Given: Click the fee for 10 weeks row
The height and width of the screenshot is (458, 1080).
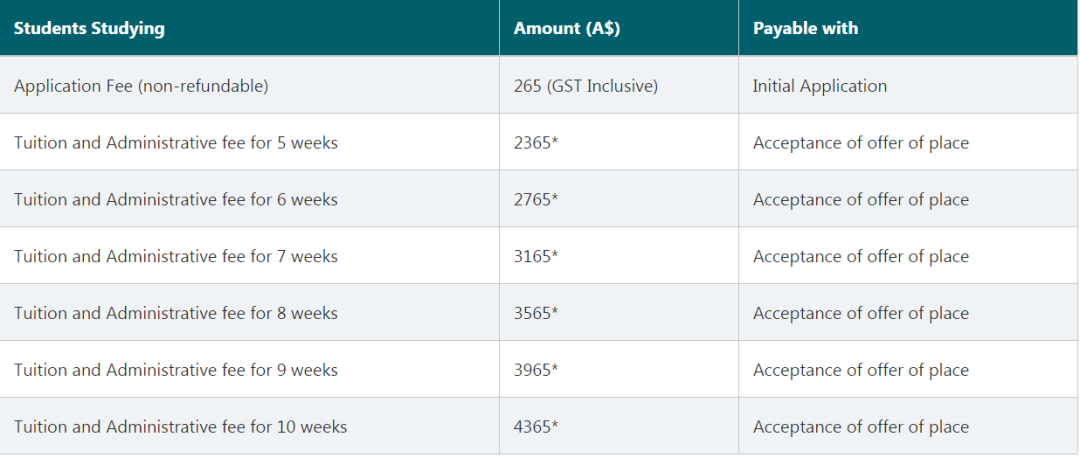Looking at the screenshot, I should coord(540,426).
